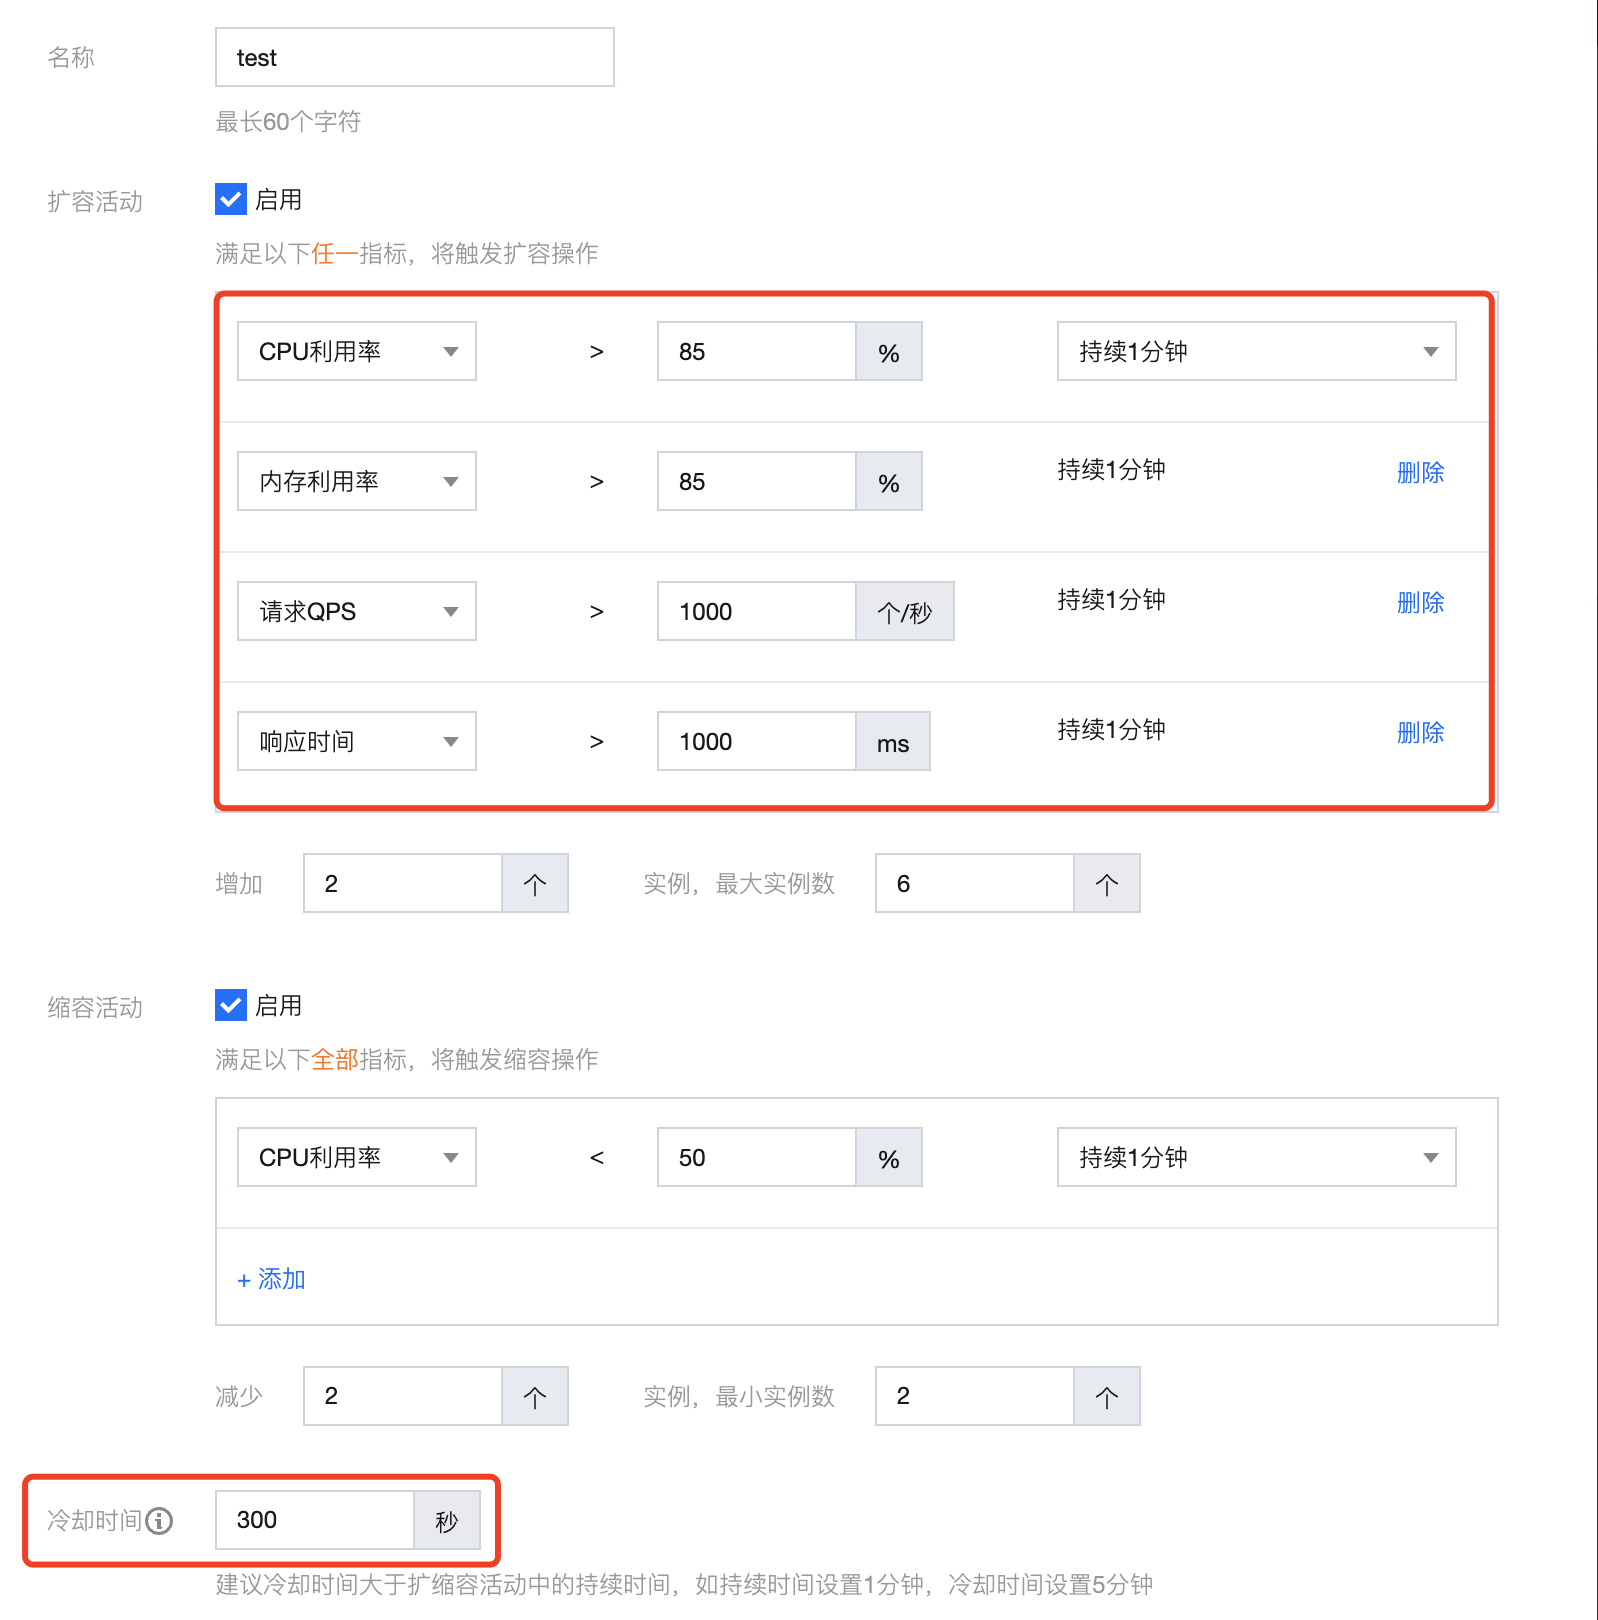Screen dimensions: 1598x1620
Task: Open the 内存利用率 metric dropdown
Action: click(x=357, y=481)
